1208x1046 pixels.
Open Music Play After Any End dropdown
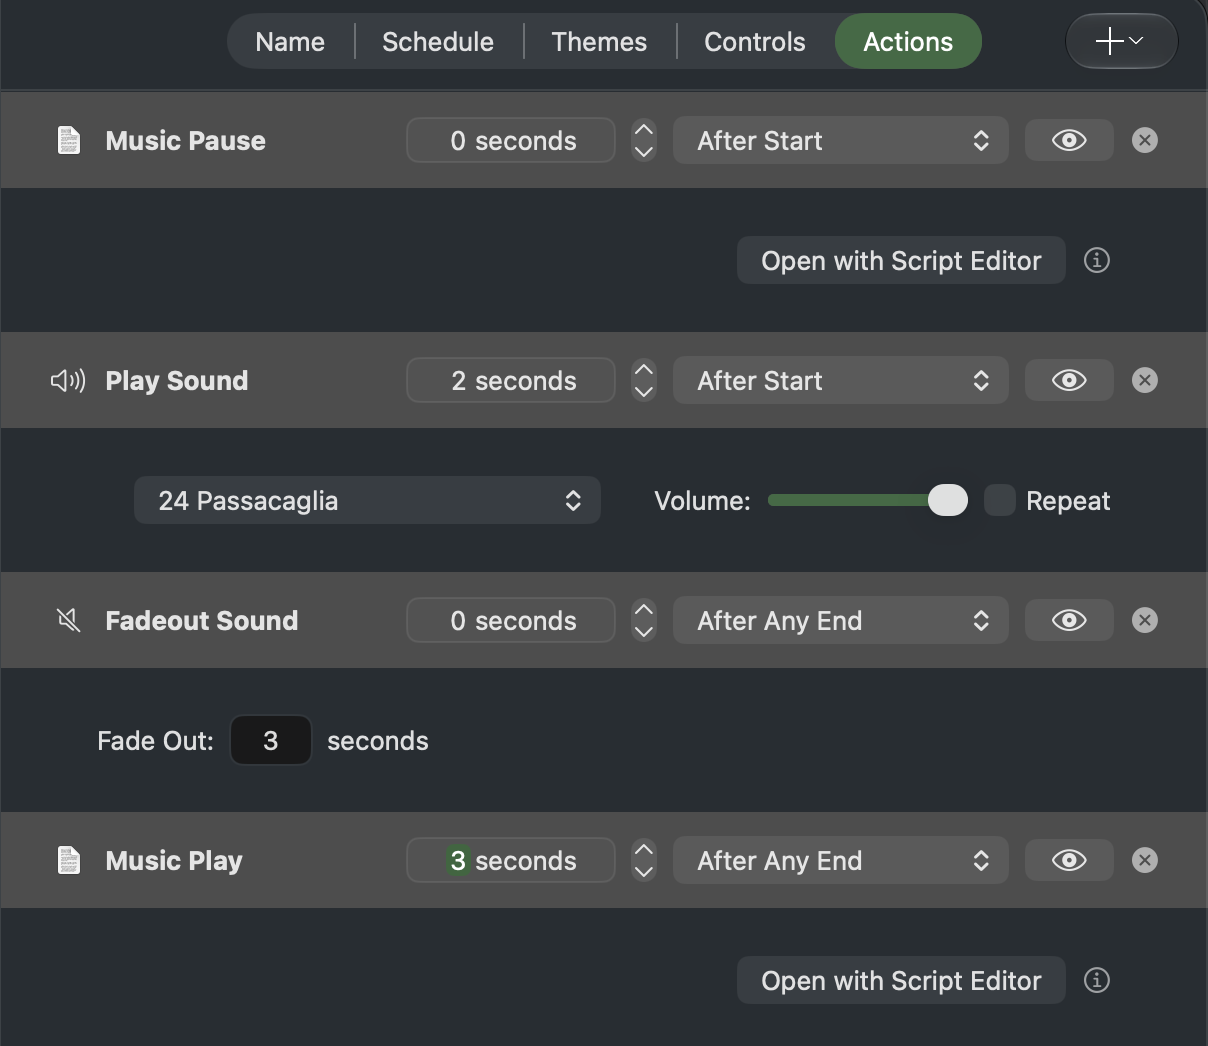[x=841, y=860]
